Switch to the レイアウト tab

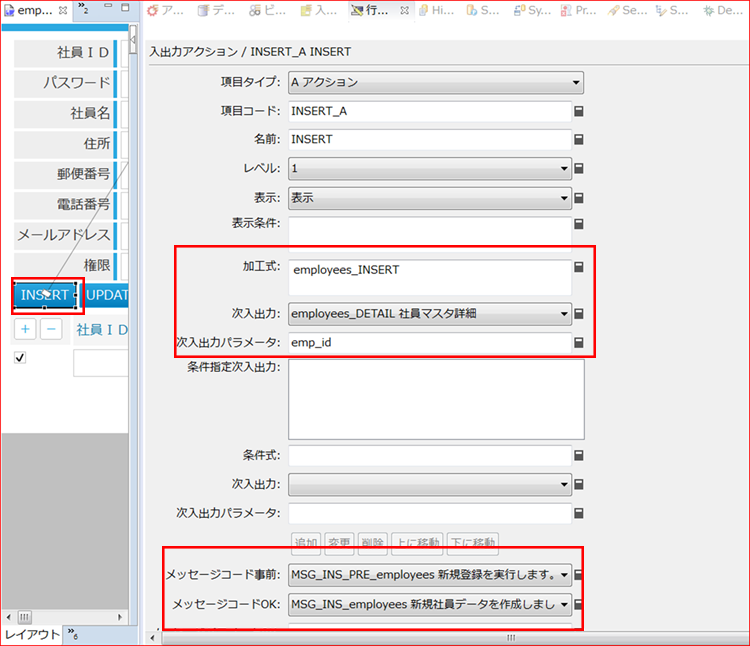(31, 635)
